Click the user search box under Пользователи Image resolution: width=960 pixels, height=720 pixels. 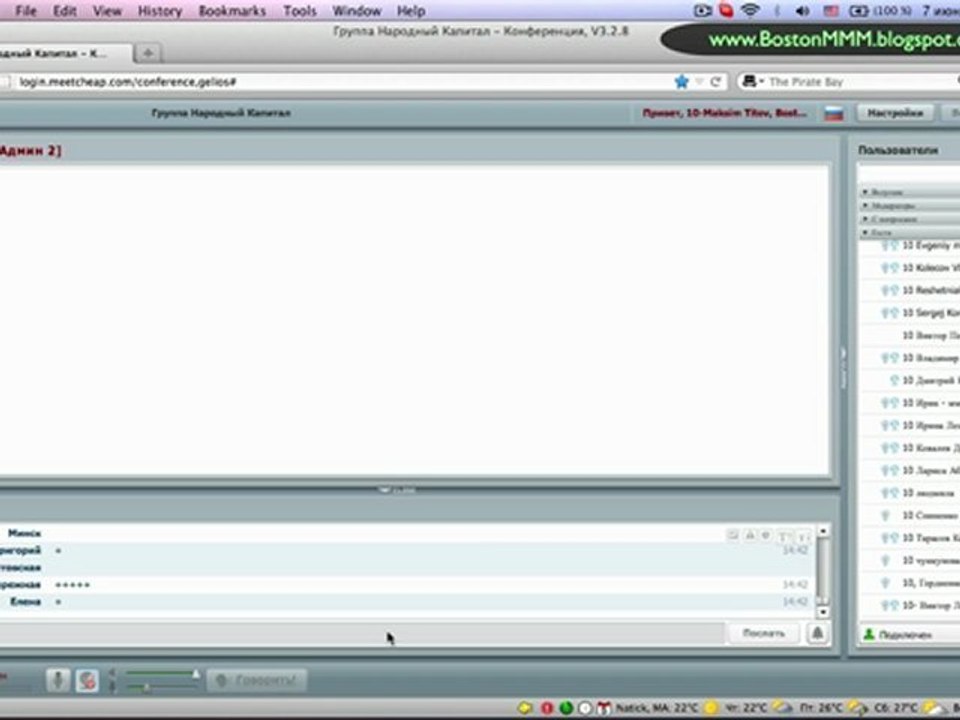coord(910,174)
